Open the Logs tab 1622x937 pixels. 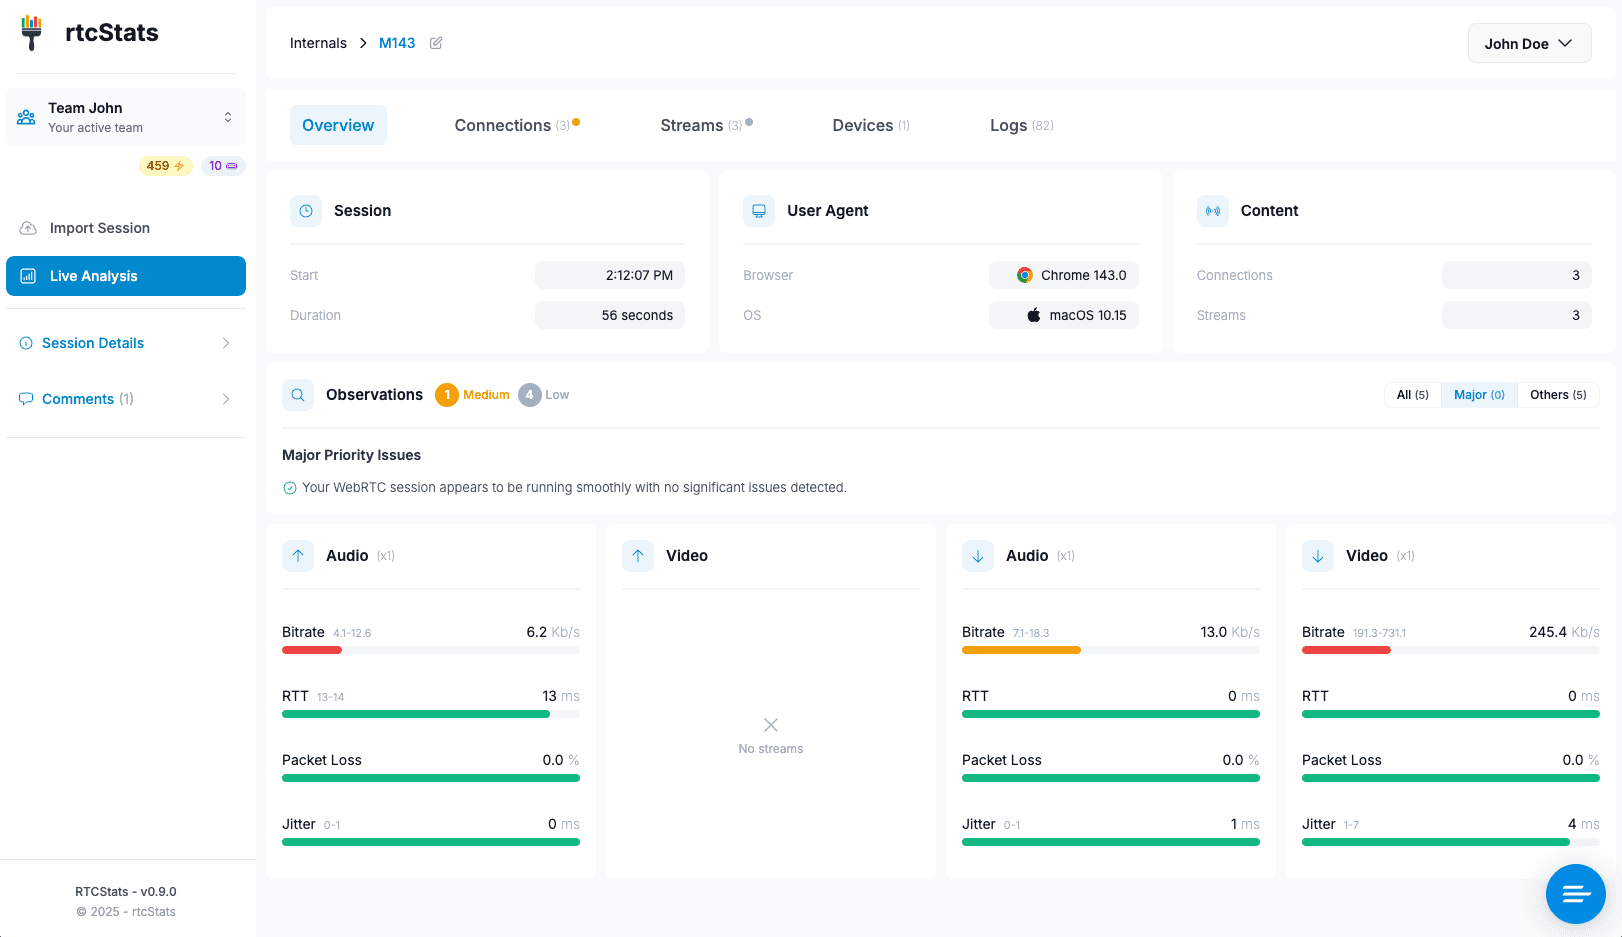pyautogui.click(x=1021, y=125)
